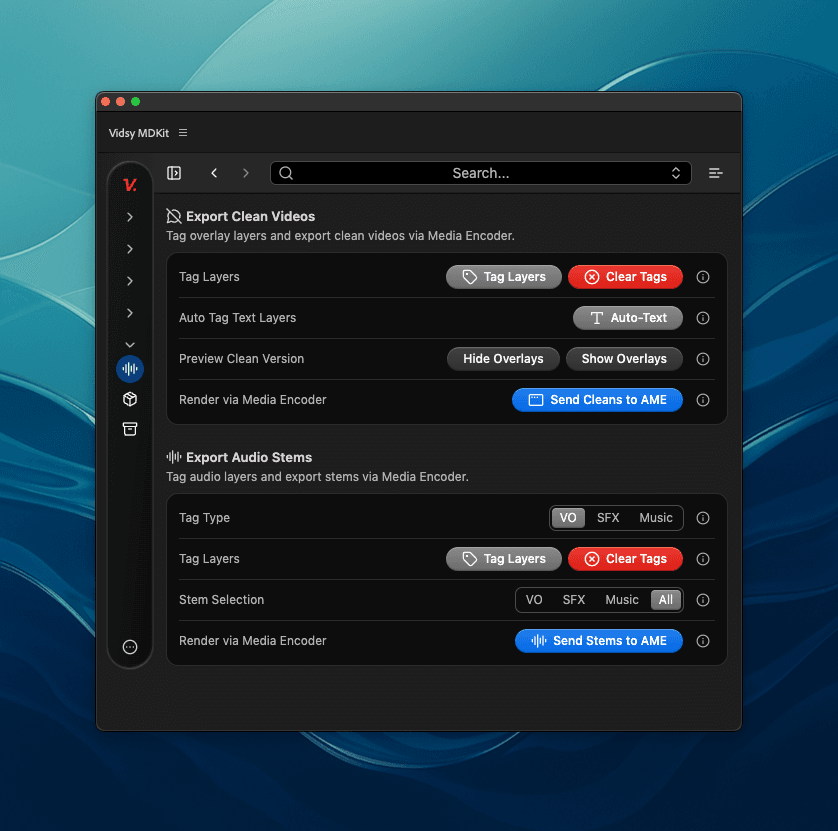The height and width of the screenshot is (831, 838).
Task: Select SFX in Stem Selection
Action: (x=574, y=600)
